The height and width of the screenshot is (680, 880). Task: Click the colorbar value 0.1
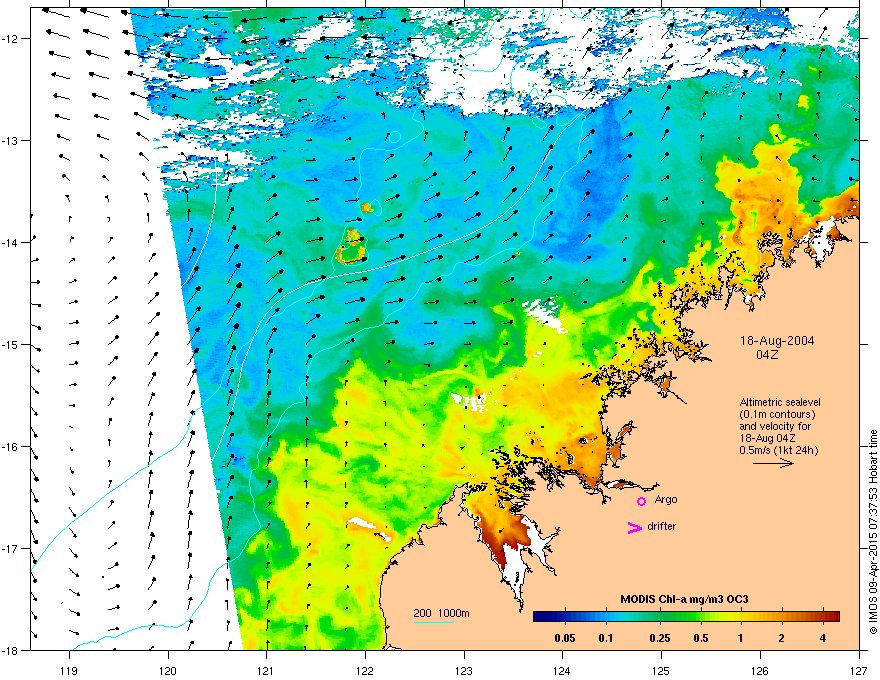606,638
